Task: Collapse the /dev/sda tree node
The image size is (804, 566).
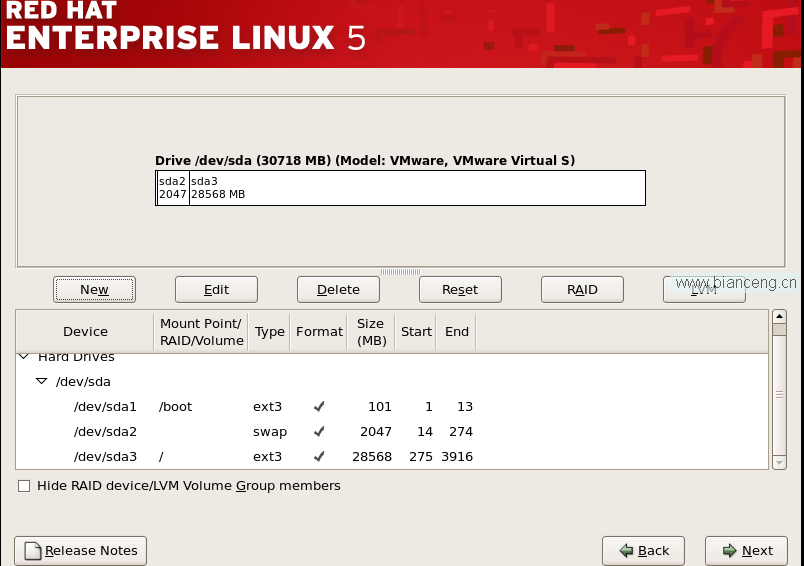Action: (x=42, y=381)
